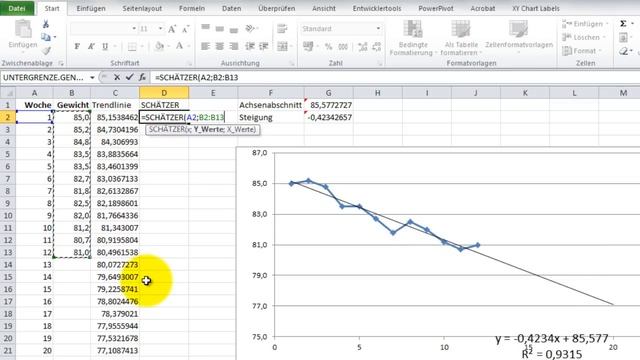Click Format in Zellen group

583,51
